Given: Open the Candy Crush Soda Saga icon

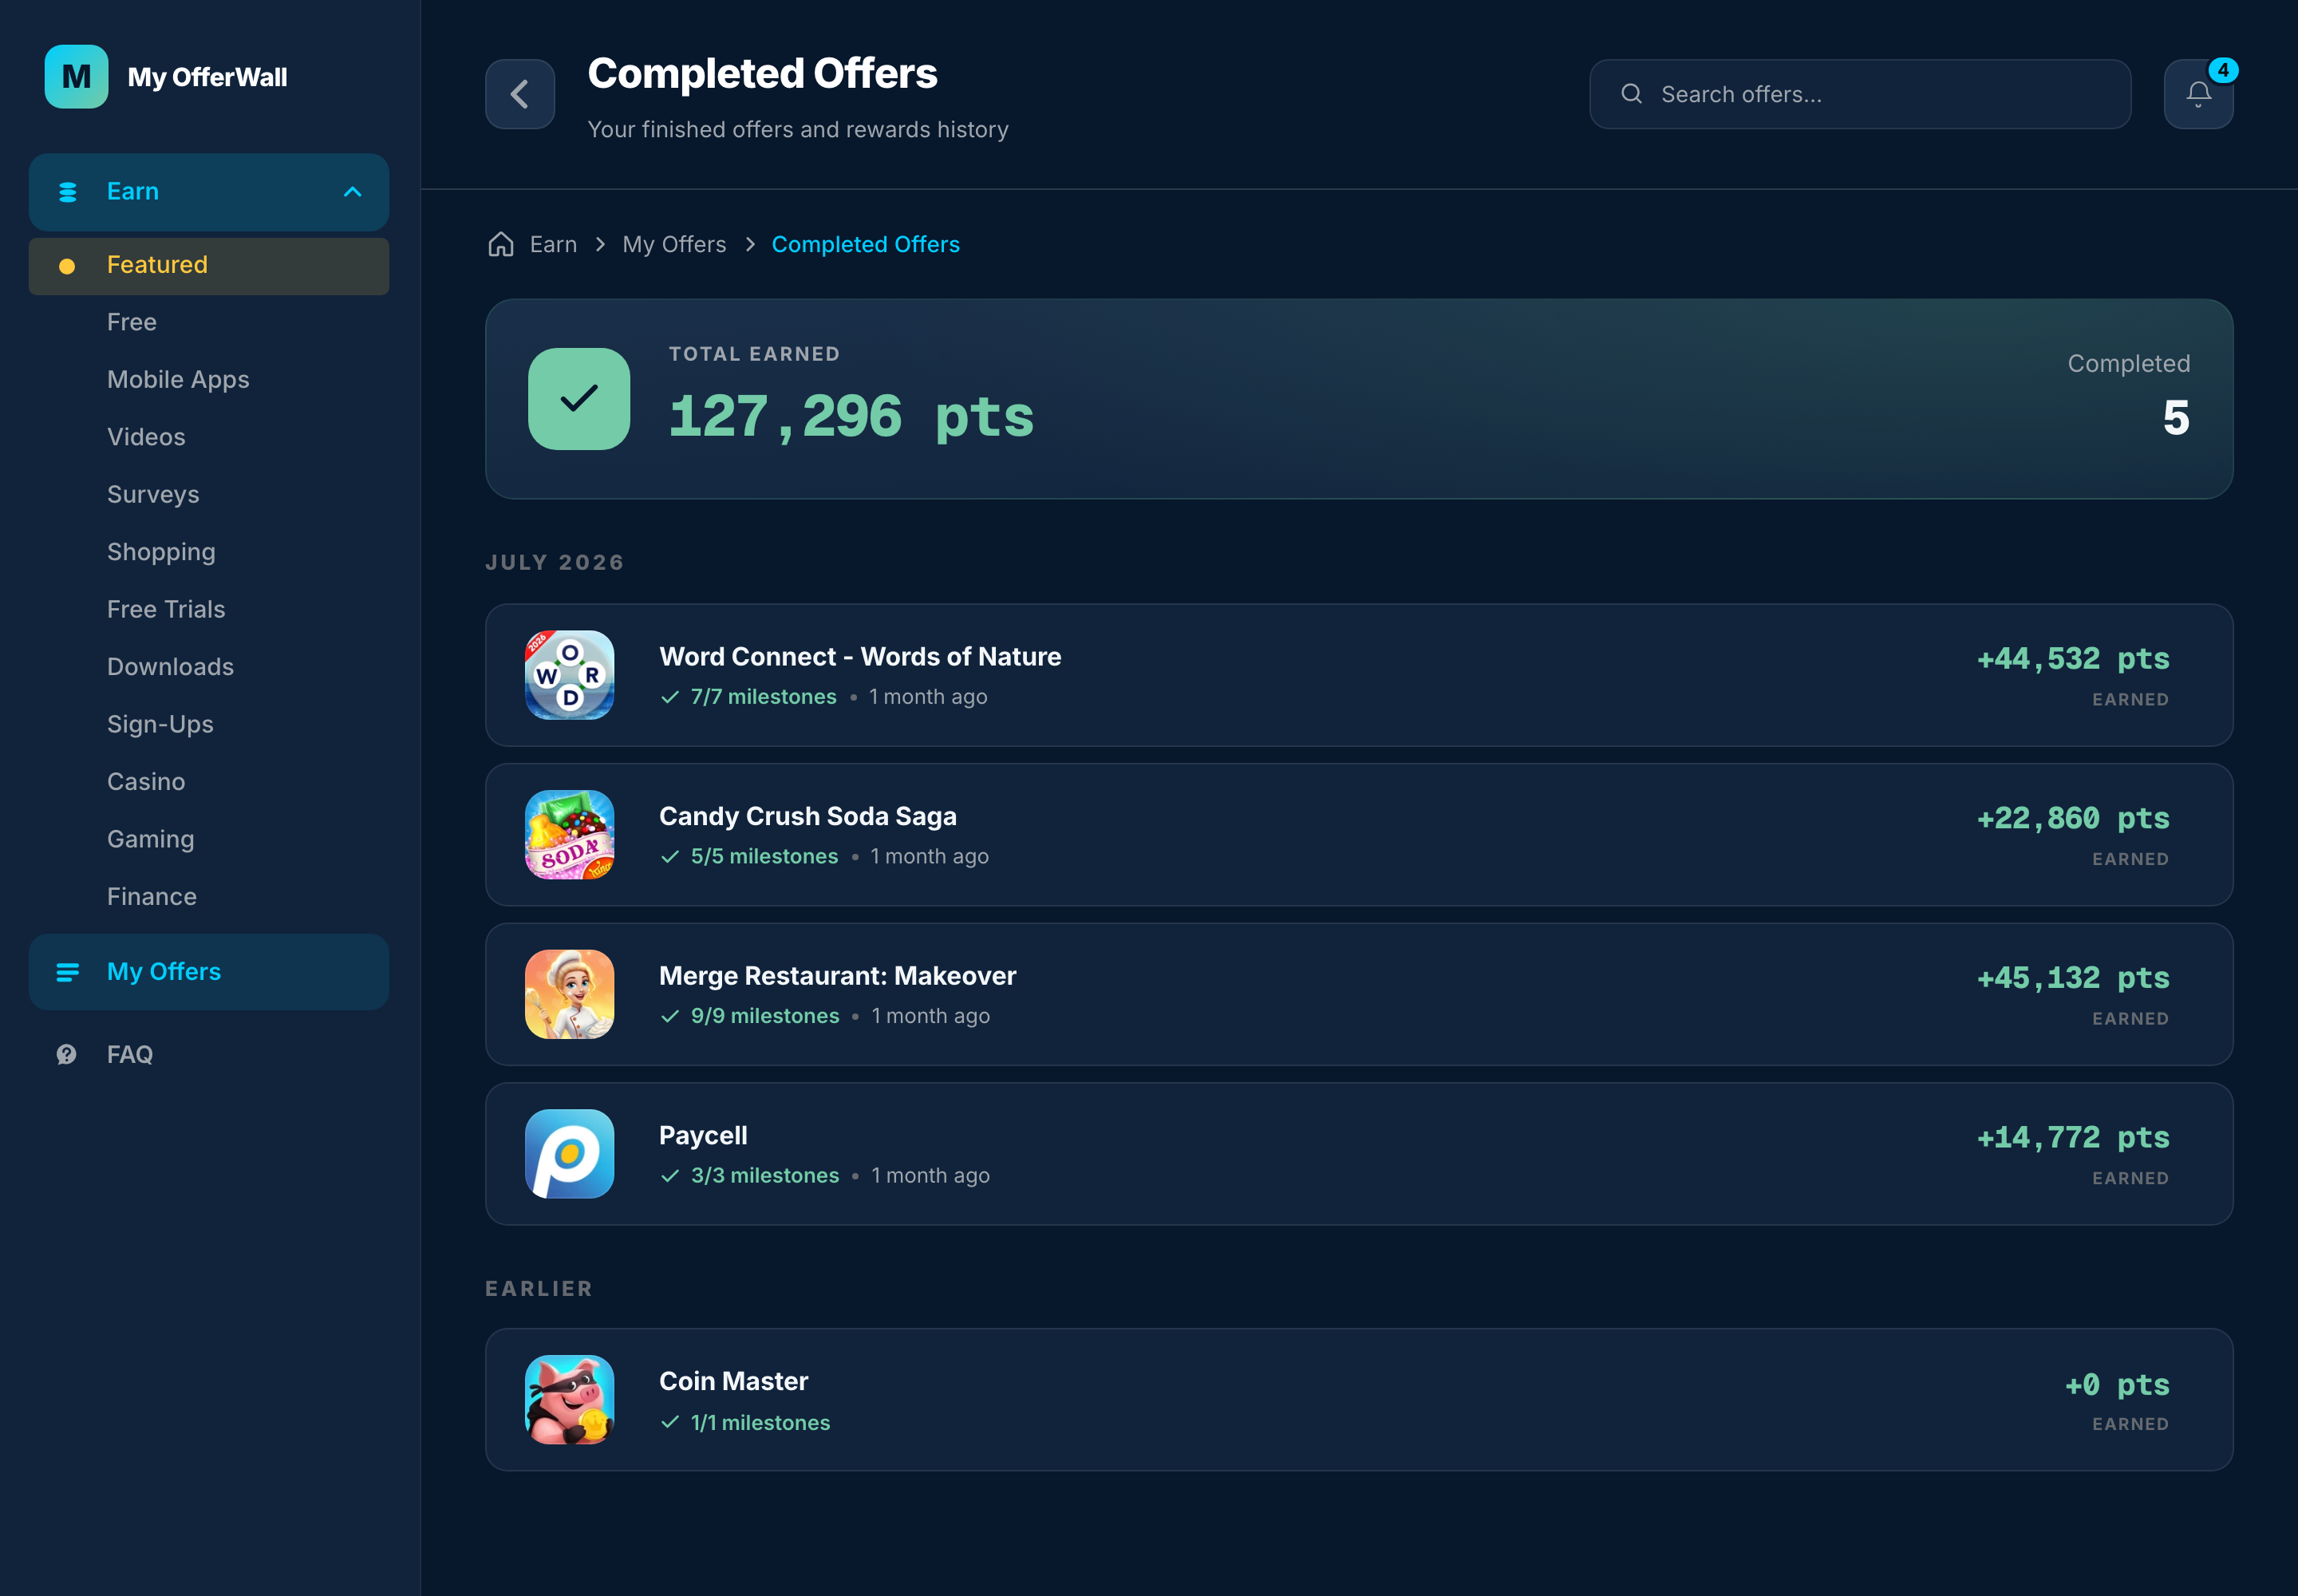Looking at the screenshot, I should pos(570,835).
